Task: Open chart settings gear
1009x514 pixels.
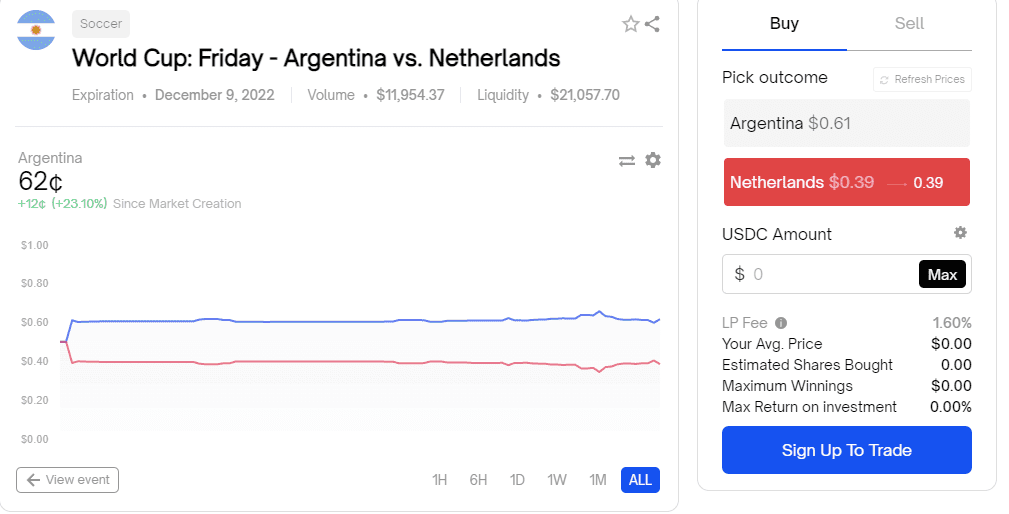Action: (653, 160)
